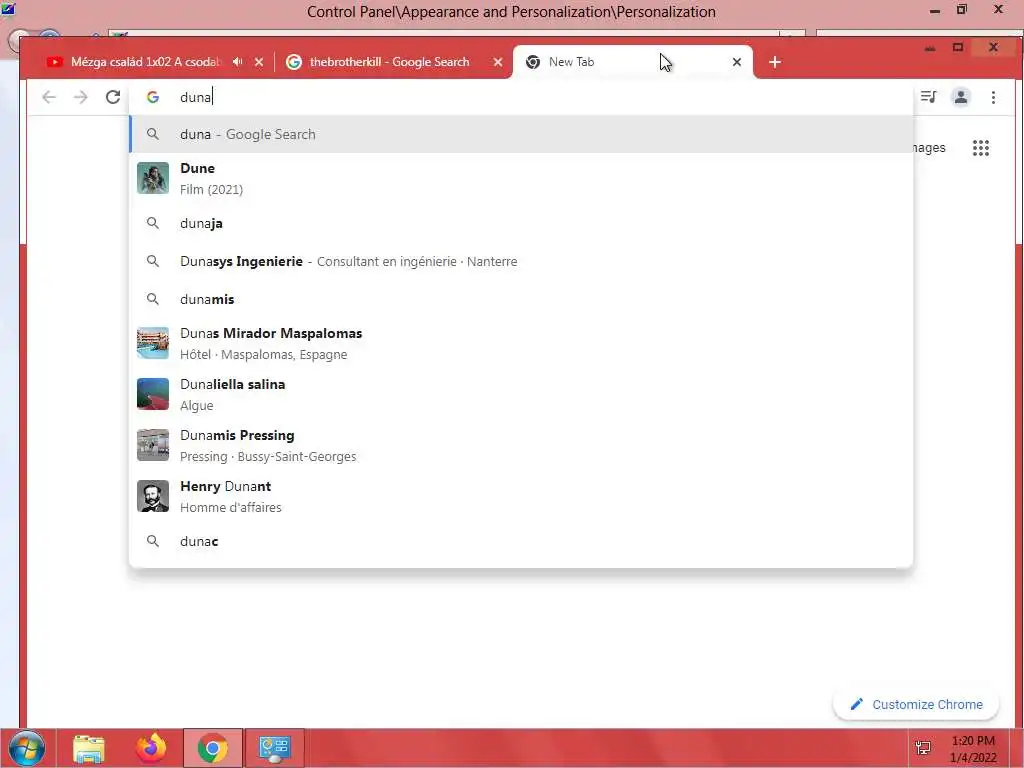Screen dimensions: 1024x768
Task: Choose Henry Dunant Homme d'affaires suggestion
Action: tap(521, 496)
